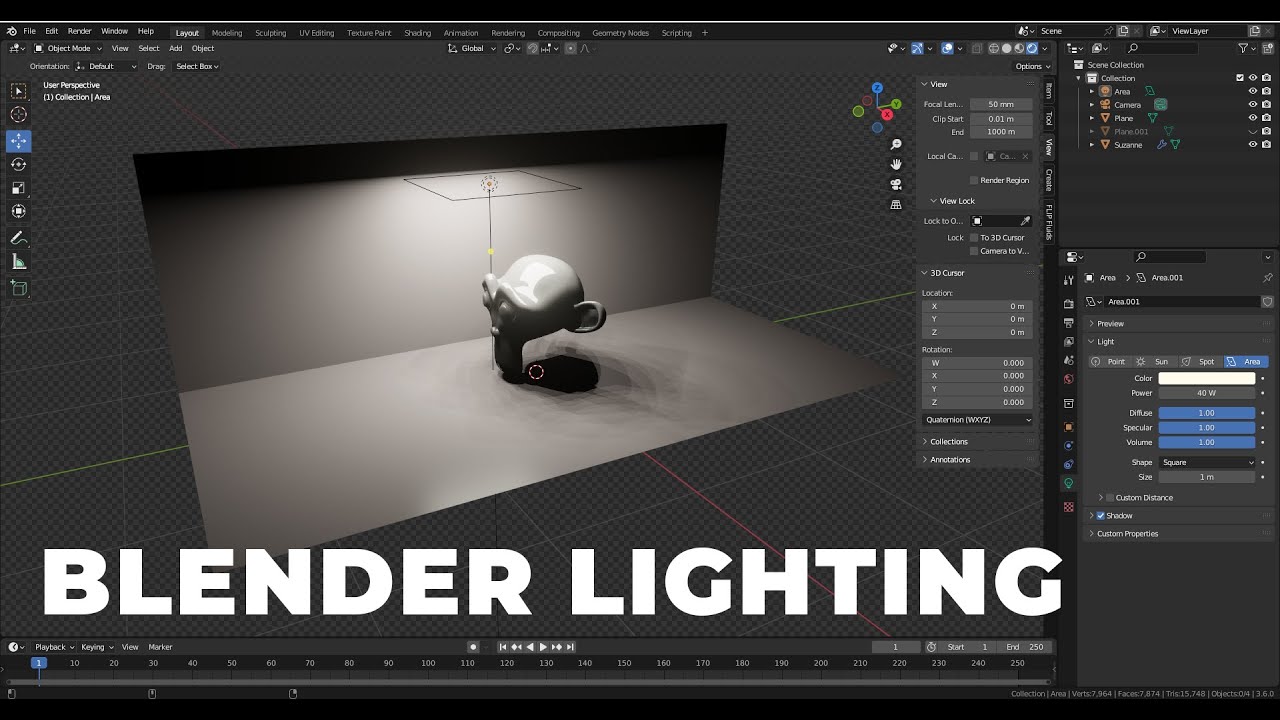This screenshot has width=1280, height=720.
Task: Click the zoom magnifier viewport gizmo
Action: pos(896,145)
